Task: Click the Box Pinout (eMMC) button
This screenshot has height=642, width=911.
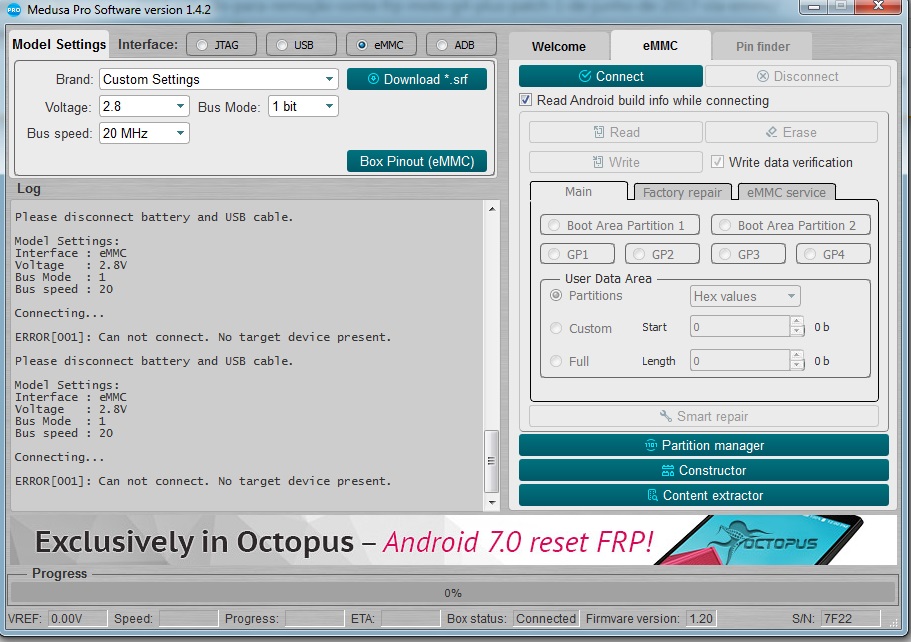Action: click(417, 161)
